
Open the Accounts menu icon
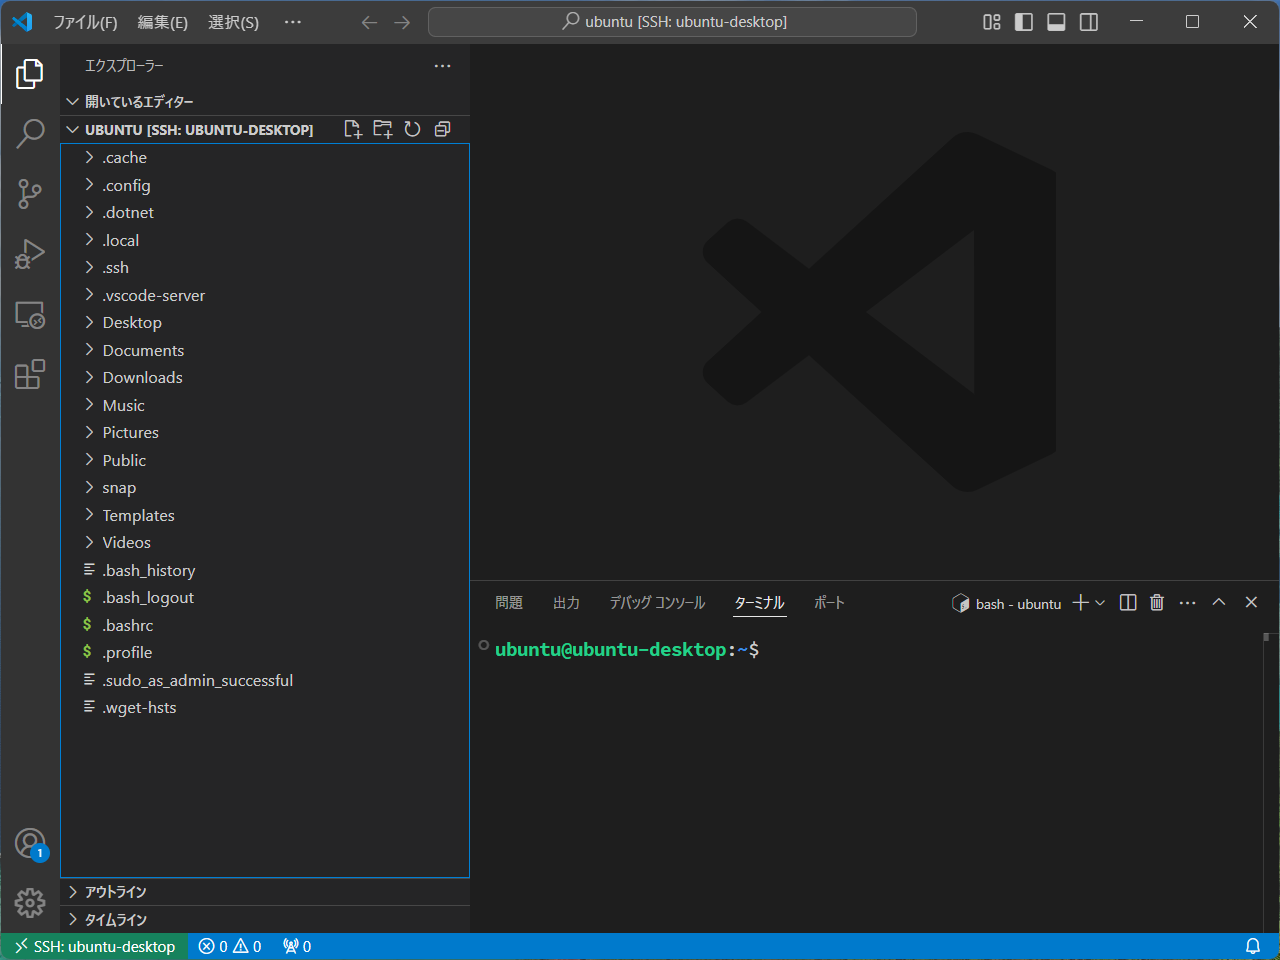[30, 844]
